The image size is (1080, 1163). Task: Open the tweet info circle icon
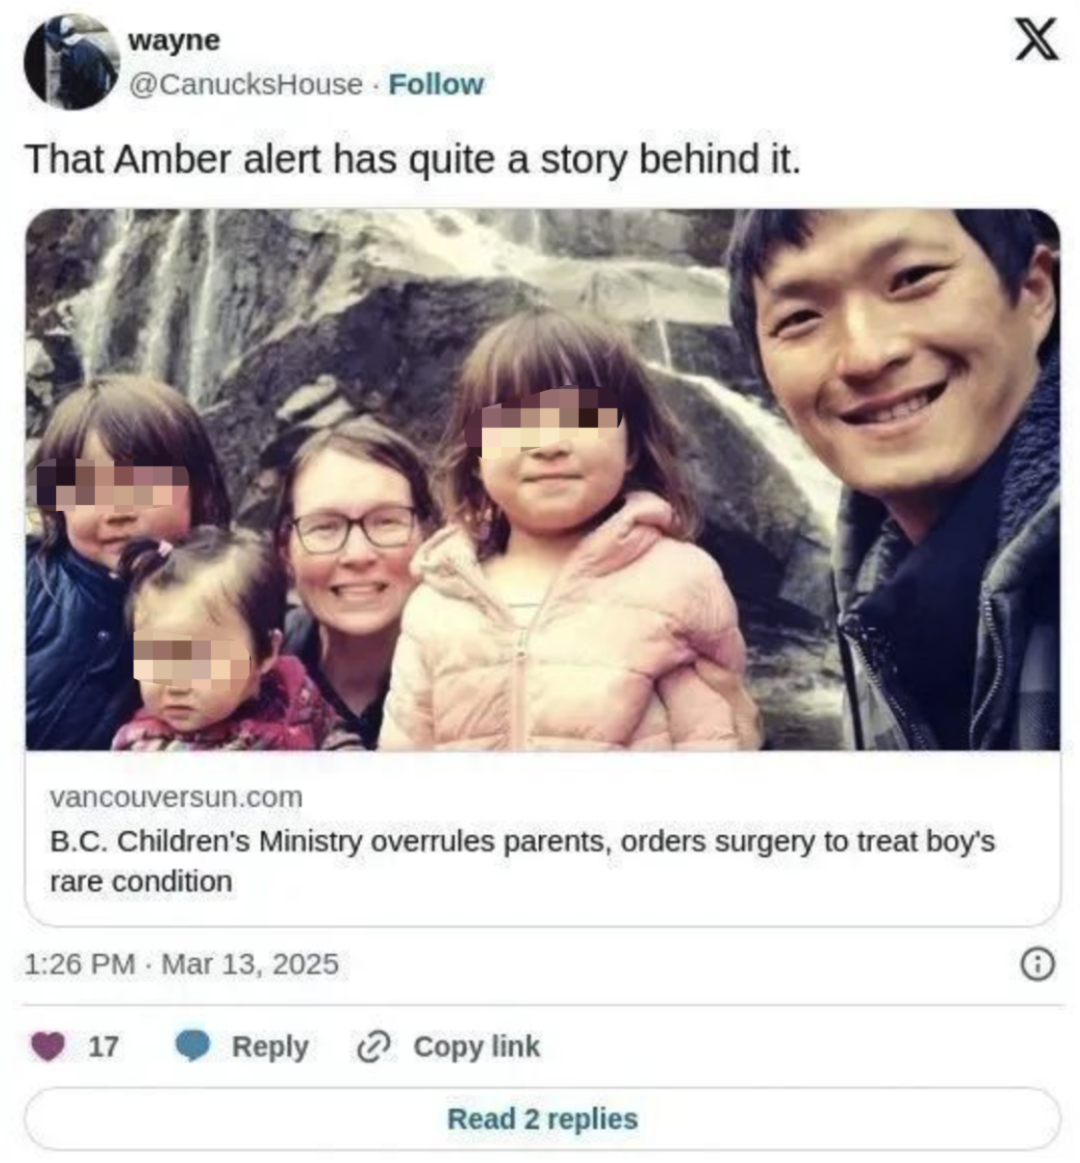[1037, 965]
